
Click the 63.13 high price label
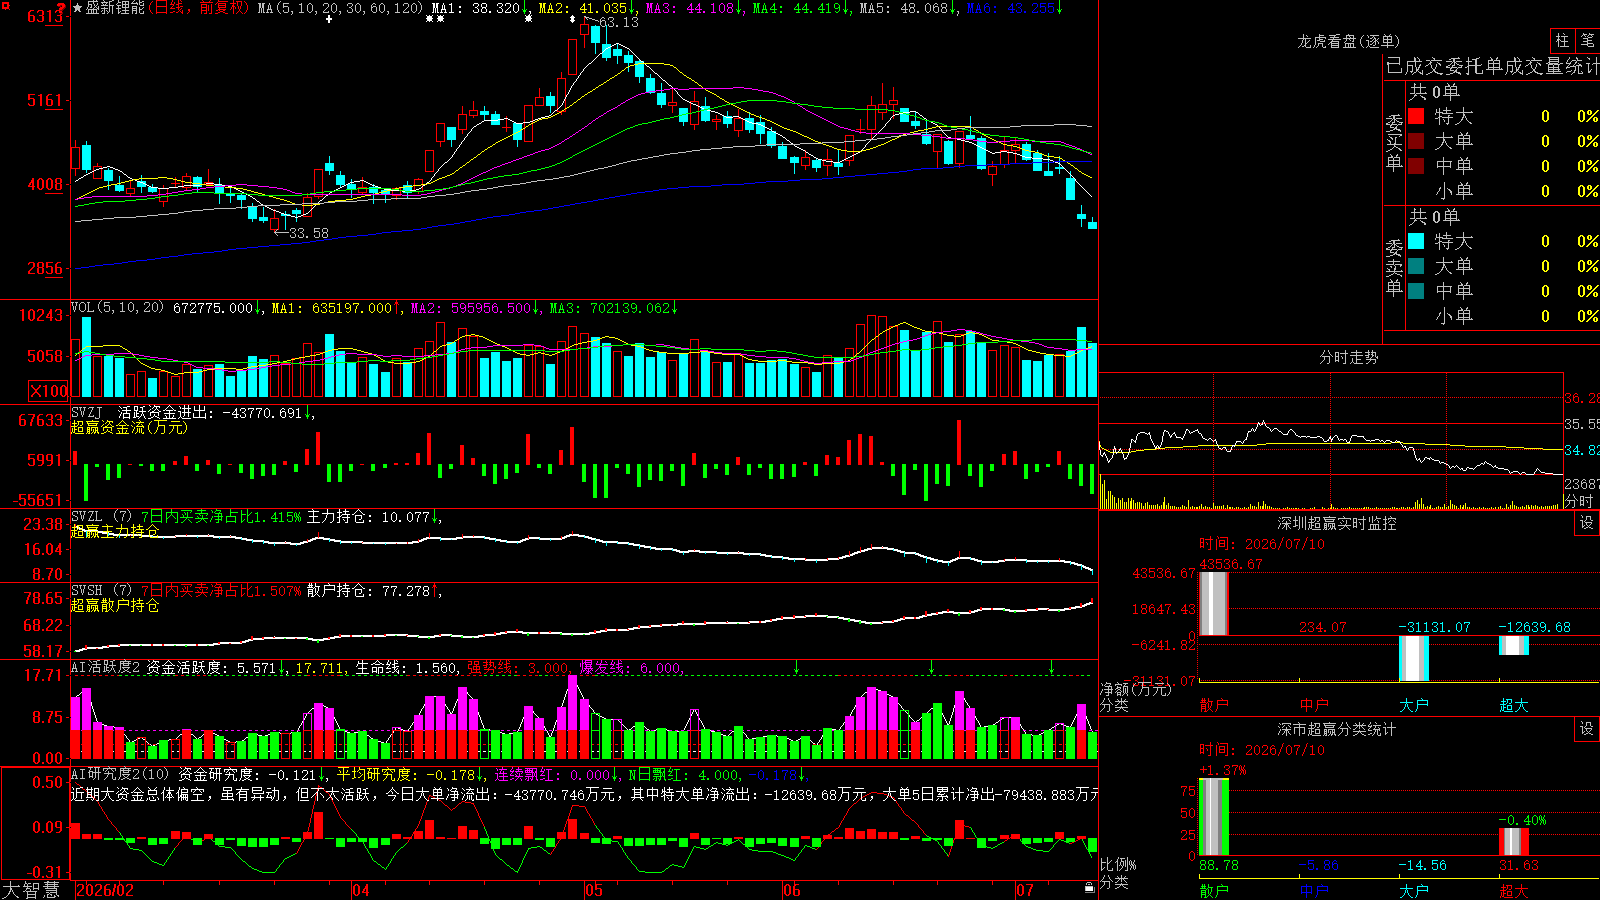click(x=618, y=22)
